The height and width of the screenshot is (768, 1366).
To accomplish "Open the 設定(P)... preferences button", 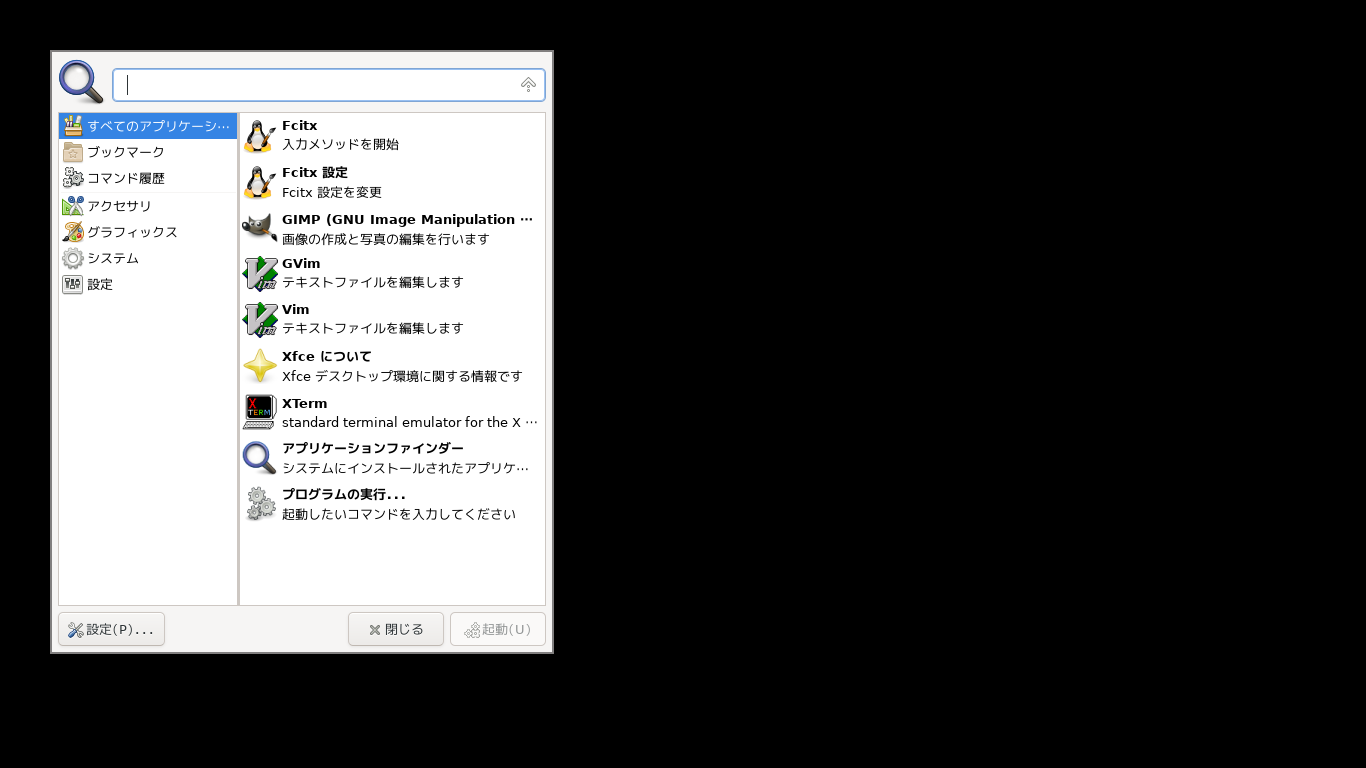I will 111,629.
